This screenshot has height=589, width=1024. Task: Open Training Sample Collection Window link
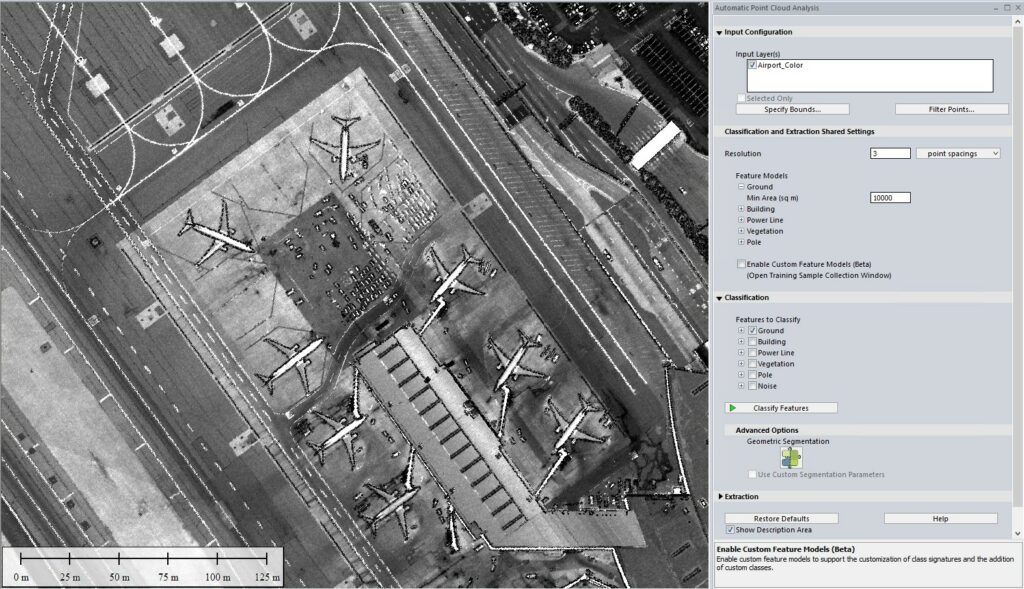point(819,276)
